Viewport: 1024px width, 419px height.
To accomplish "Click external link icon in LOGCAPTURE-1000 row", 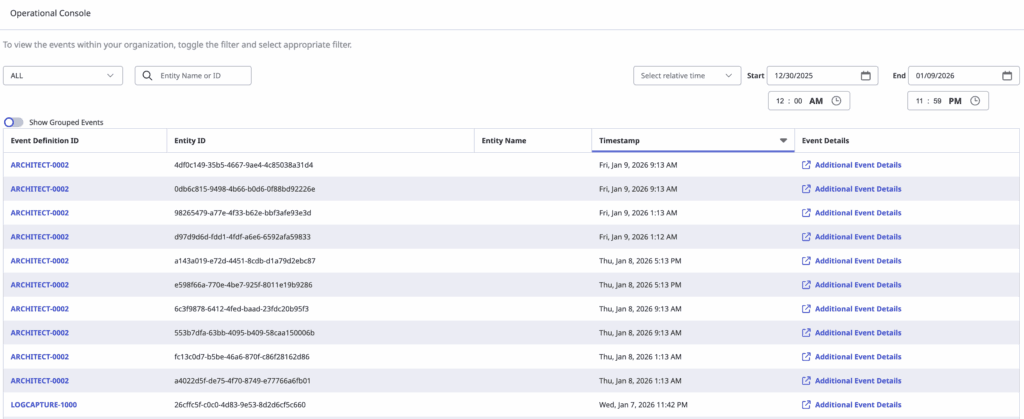I will (x=806, y=405).
